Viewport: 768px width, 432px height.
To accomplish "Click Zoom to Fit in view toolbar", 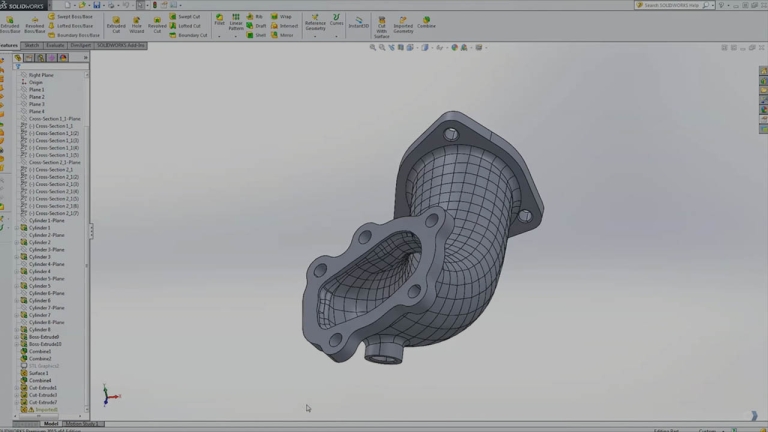I will [373, 48].
